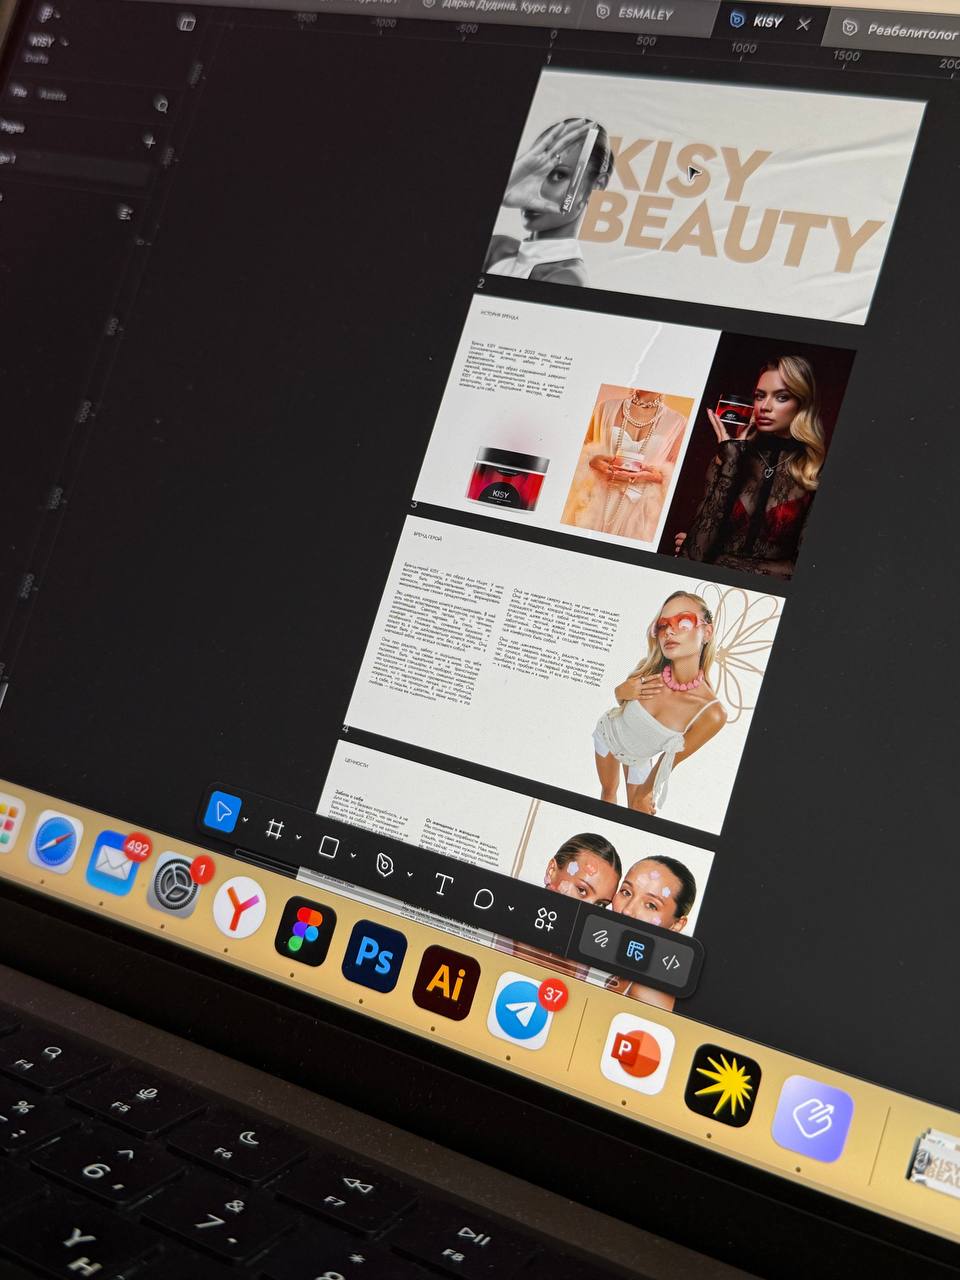Viewport: 960px width, 1280px height.
Task: Launch Illustrator from the Dock
Action: (x=446, y=982)
